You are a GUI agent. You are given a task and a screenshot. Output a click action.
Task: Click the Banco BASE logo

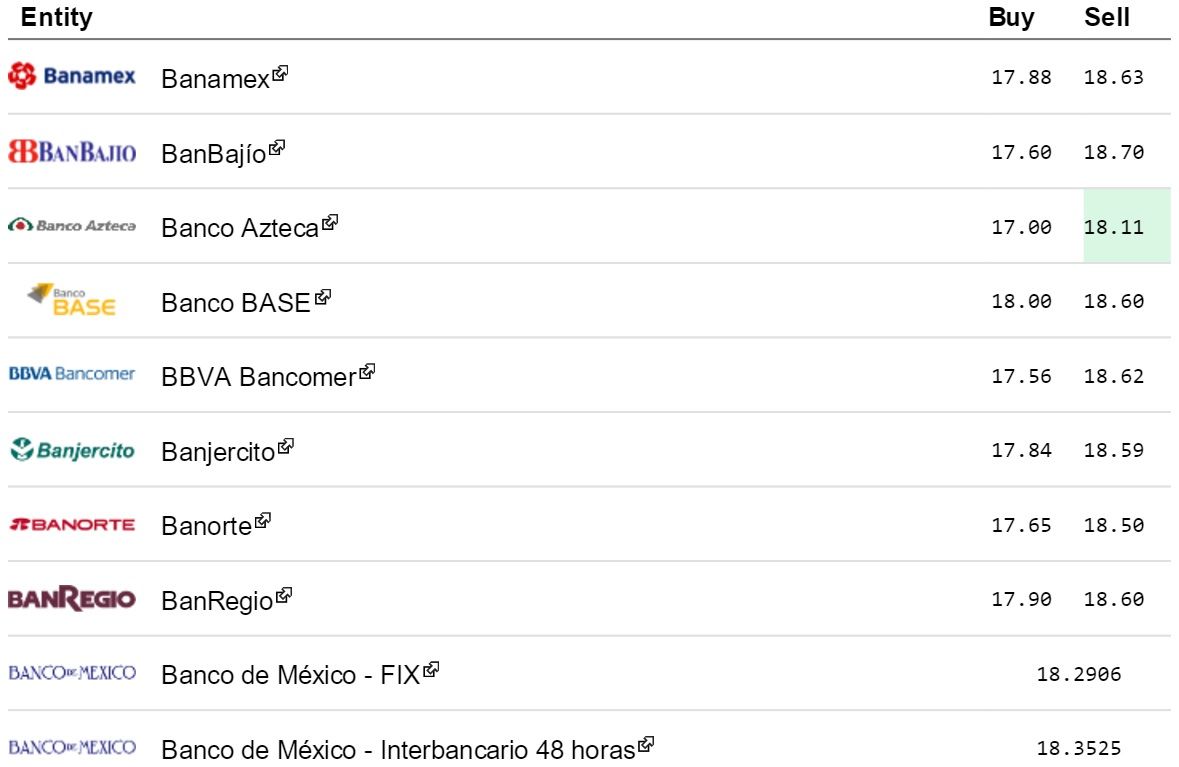[x=71, y=300]
